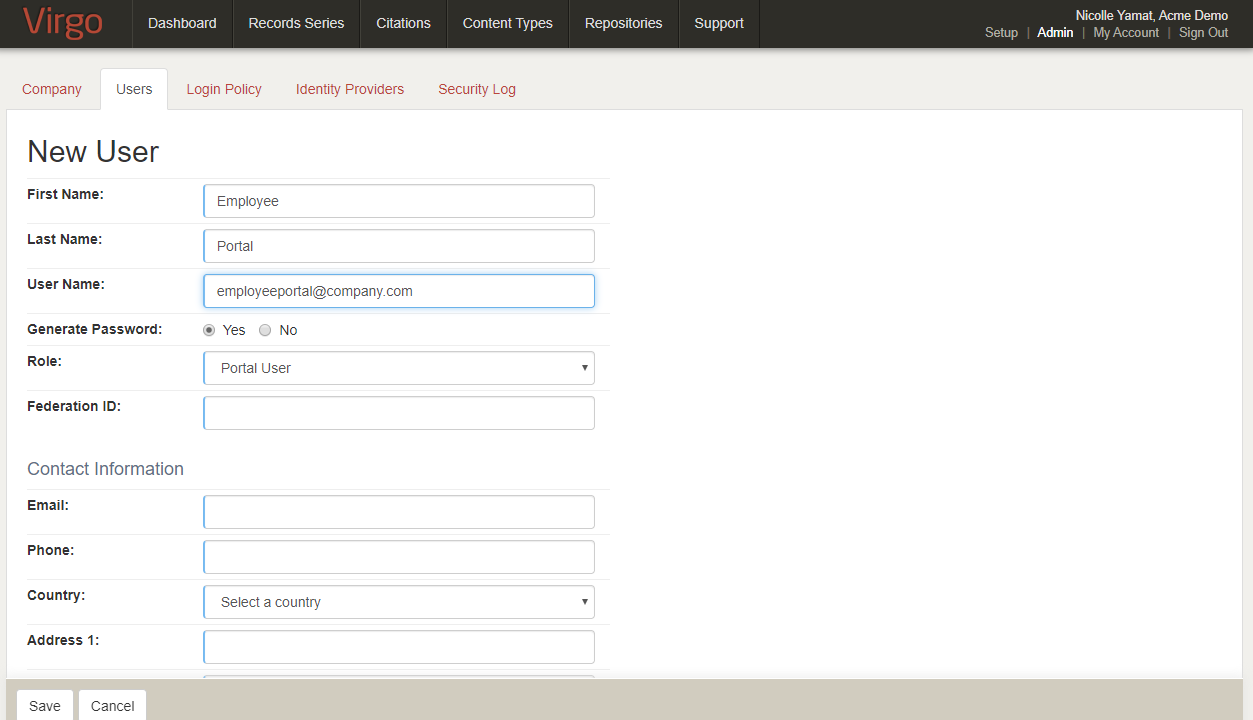
Task: Open the Role dropdown showing Portal User
Action: click(x=398, y=368)
